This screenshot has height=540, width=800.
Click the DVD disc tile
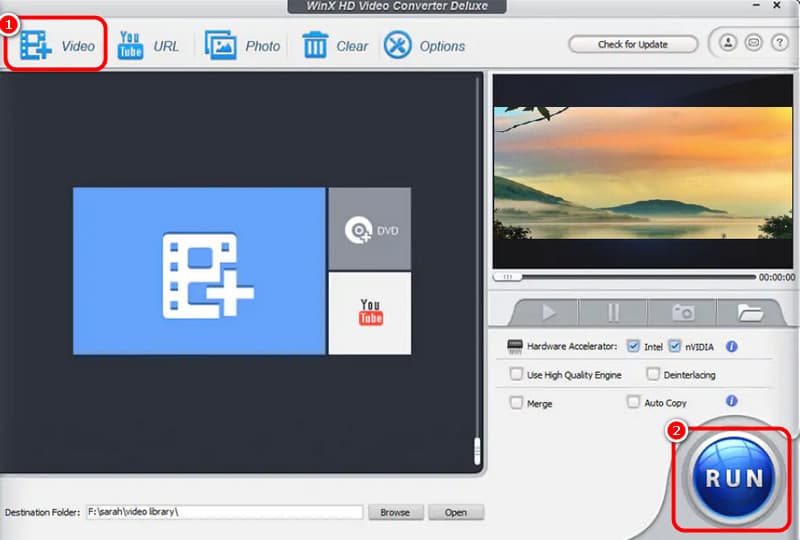click(369, 230)
